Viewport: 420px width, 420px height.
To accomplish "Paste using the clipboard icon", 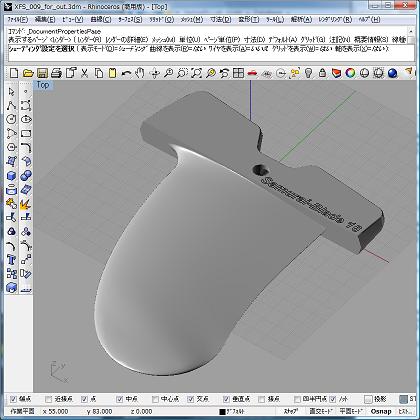I will [x=113, y=73].
